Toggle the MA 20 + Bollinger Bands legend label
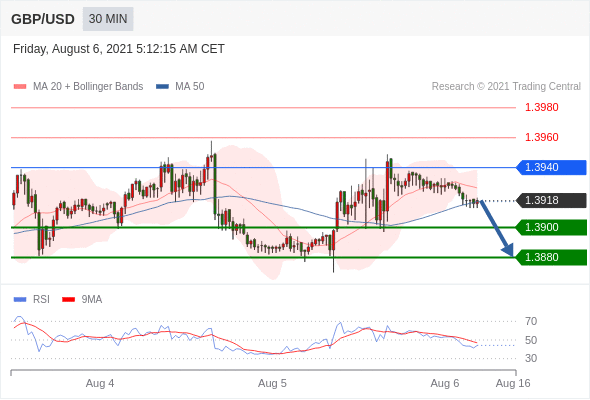The height and width of the screenshot is (400, 590). tap(88, 87)
